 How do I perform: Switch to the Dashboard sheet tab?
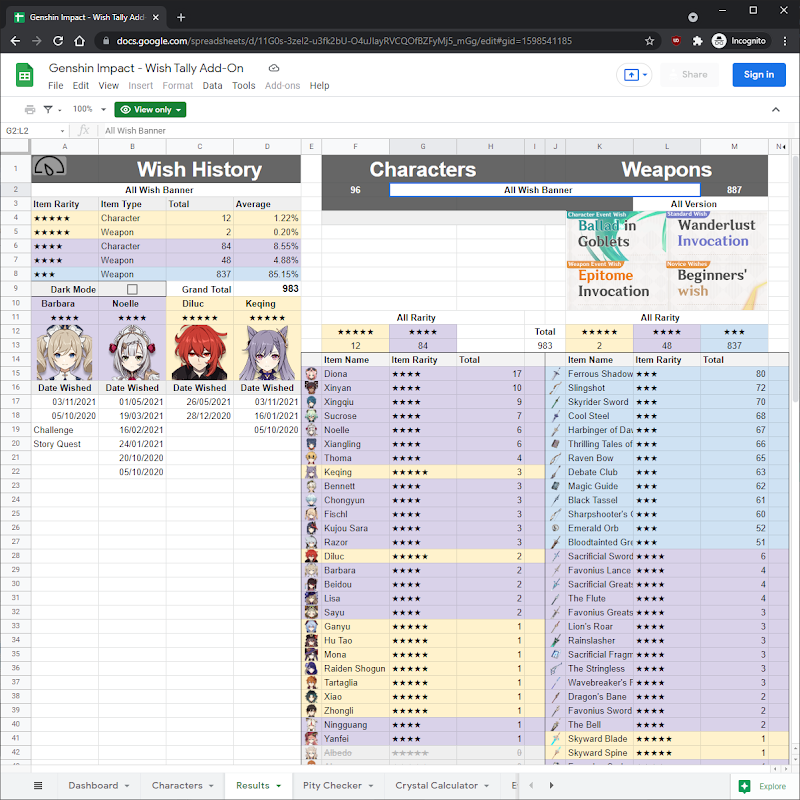93,786
